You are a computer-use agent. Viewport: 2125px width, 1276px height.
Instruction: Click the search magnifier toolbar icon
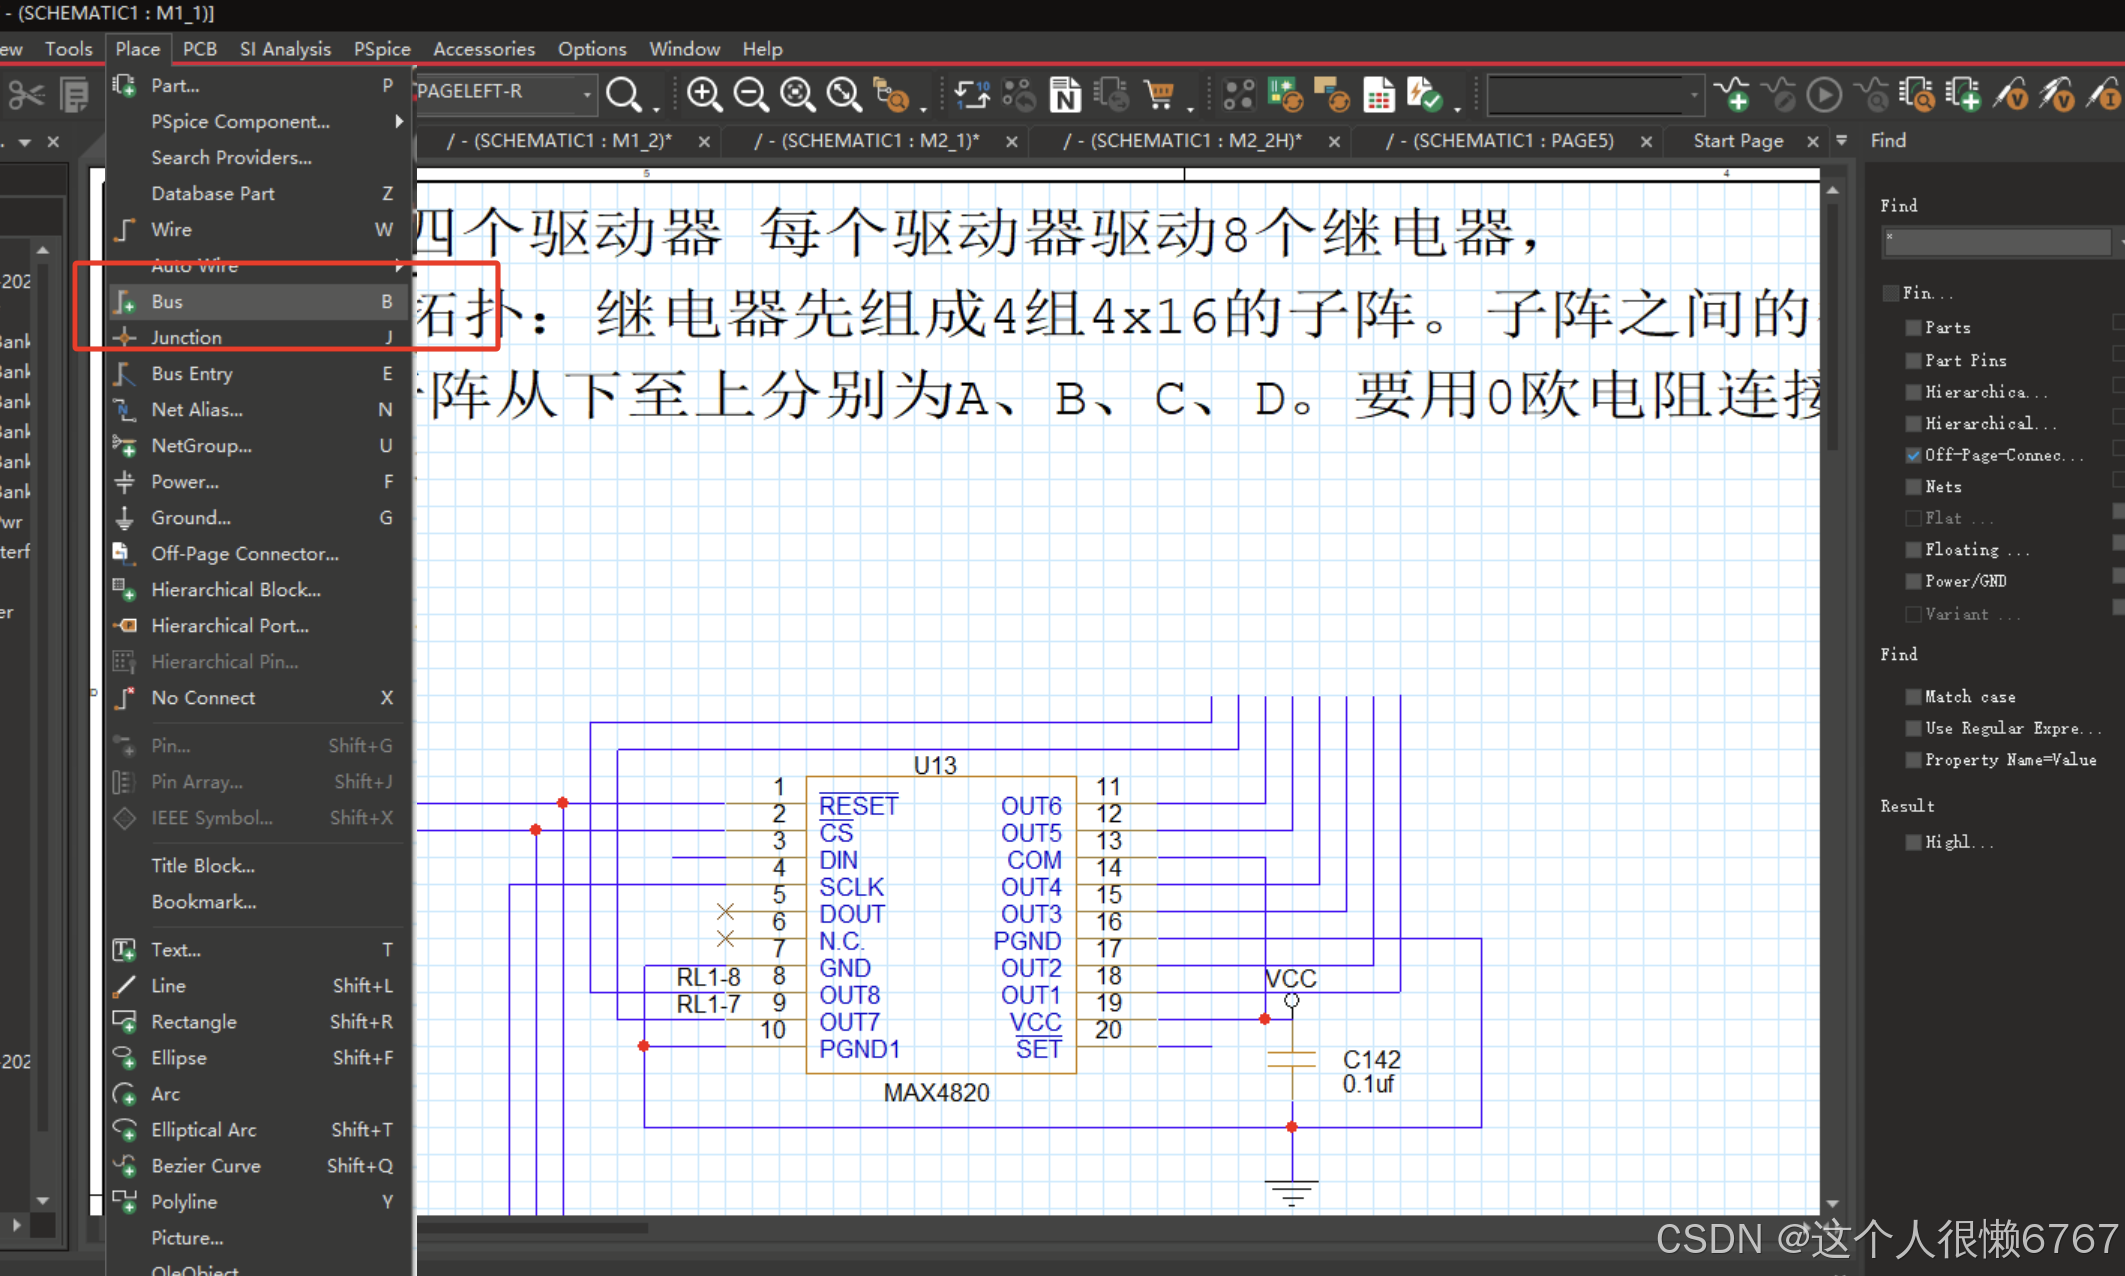tap(624, 95)
